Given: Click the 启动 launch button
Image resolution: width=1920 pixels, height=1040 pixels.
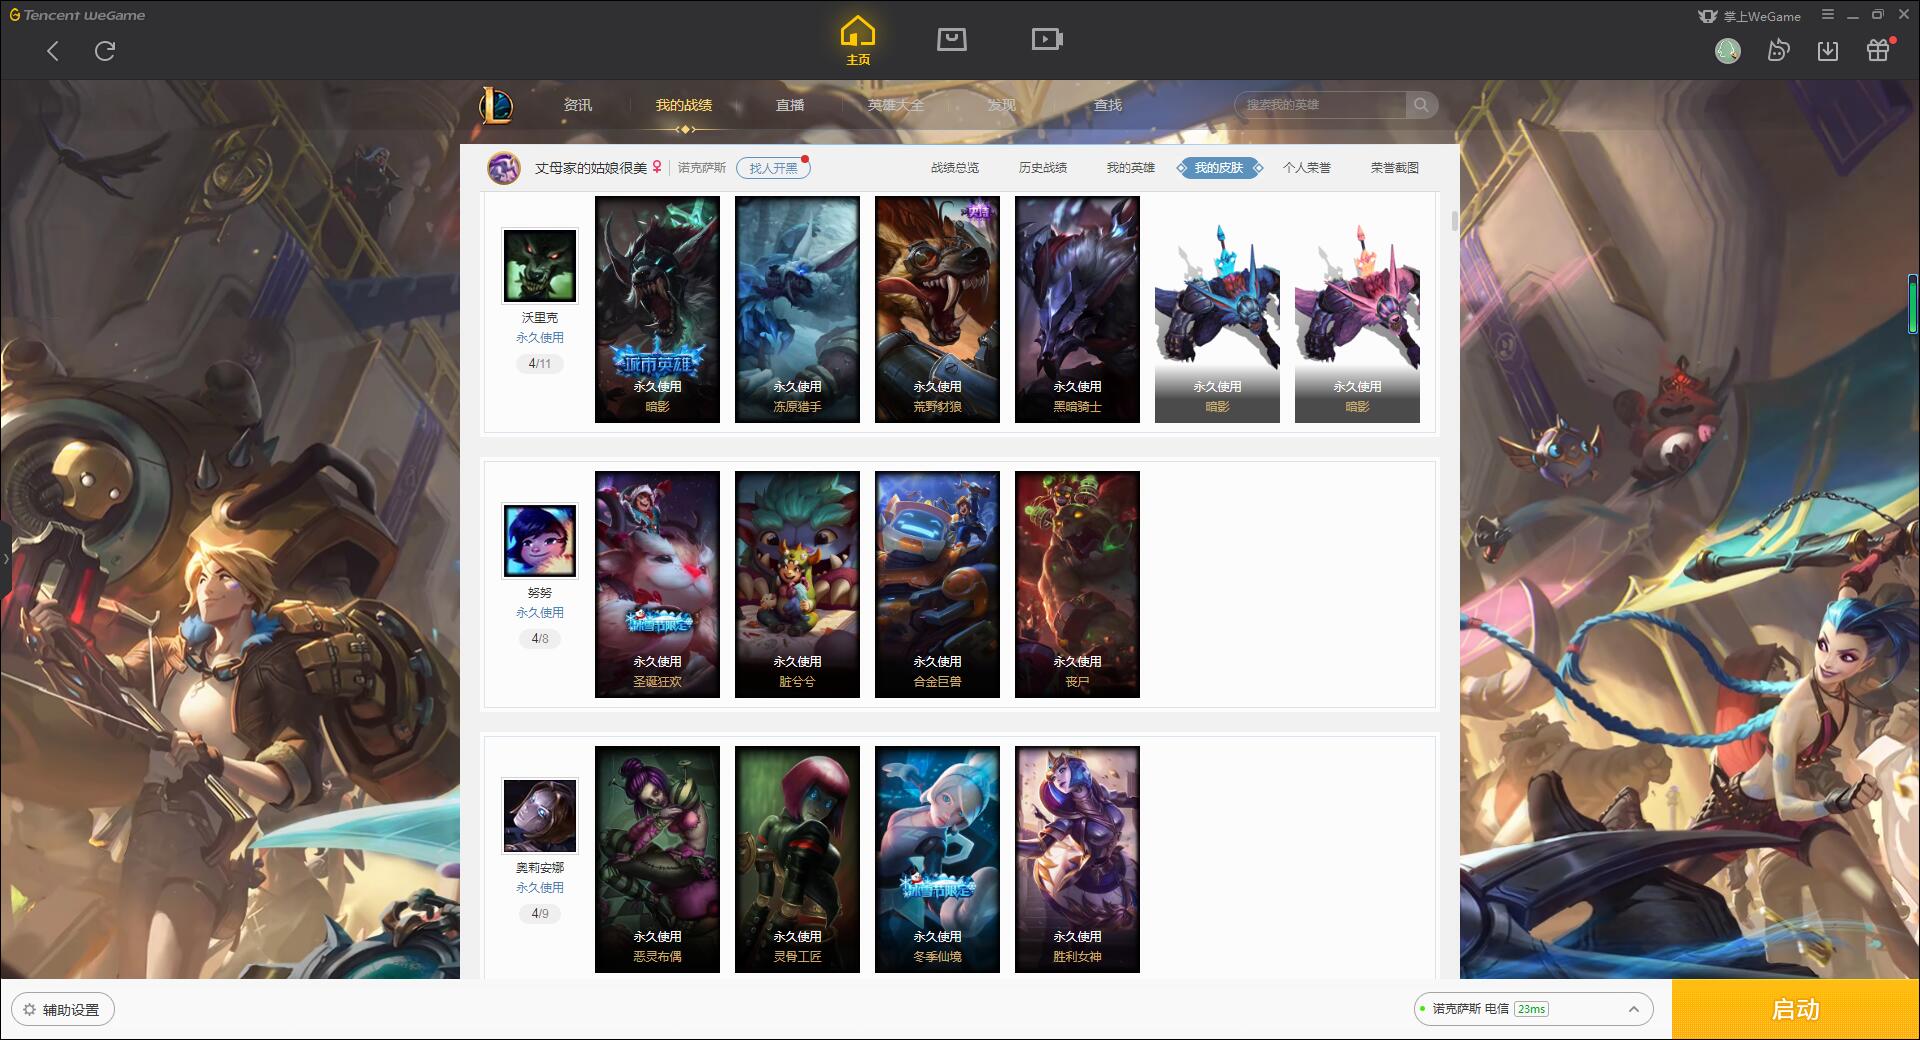Looking at the screenshot, I should click(x=1795, y=1010).
